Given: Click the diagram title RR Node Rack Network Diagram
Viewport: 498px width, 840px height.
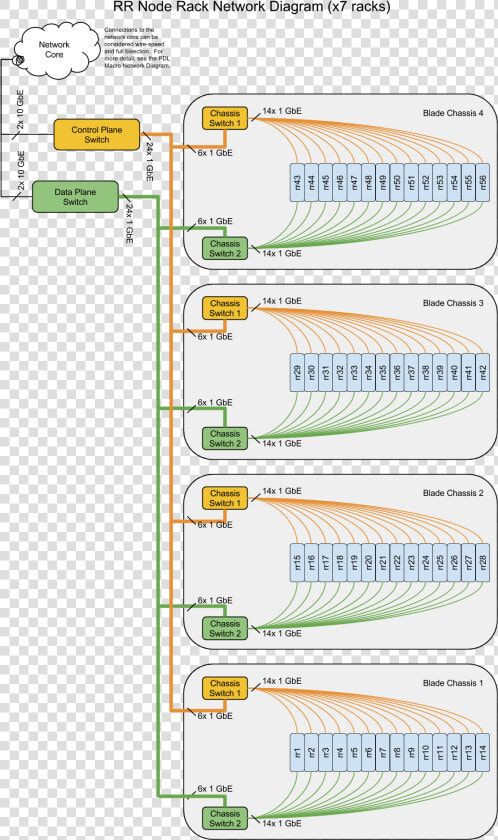Looking at the screenshot, I should click(252, 7).
